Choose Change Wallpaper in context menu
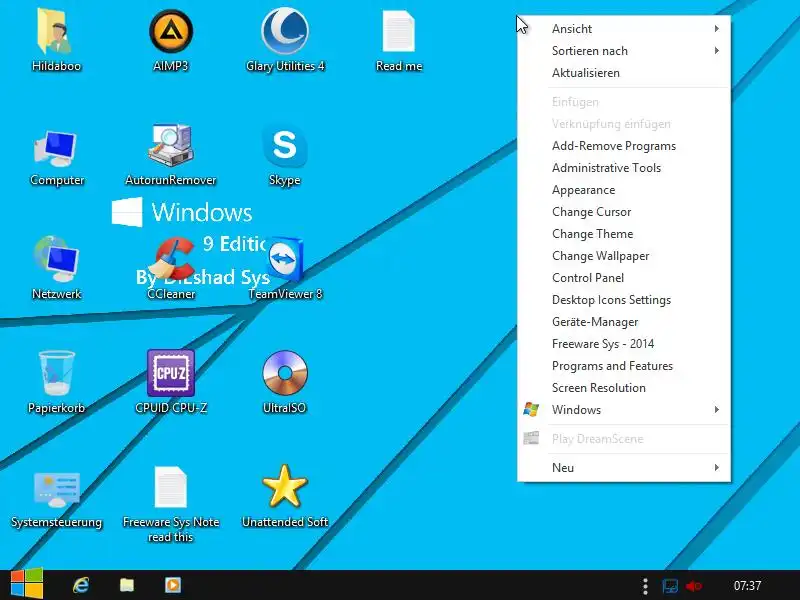The image size is (800, 600). [623, 256]
